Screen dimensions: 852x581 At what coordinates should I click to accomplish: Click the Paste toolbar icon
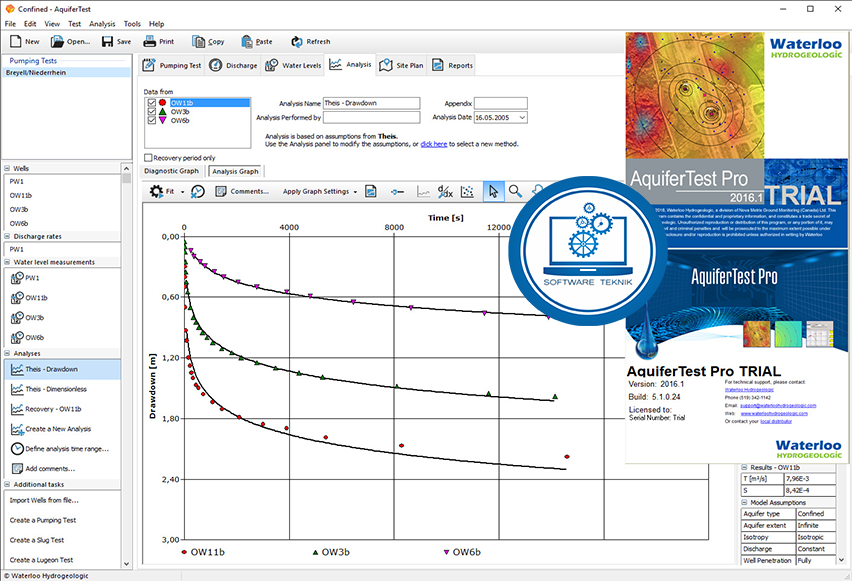[247, 41]
